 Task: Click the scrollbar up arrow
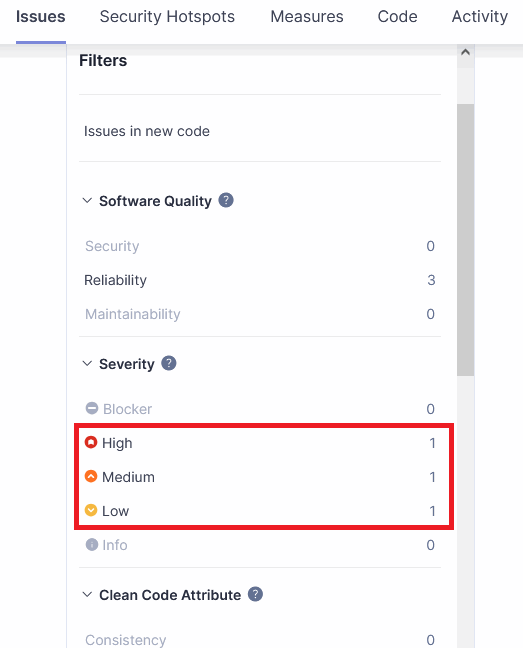tap(466, 52)
